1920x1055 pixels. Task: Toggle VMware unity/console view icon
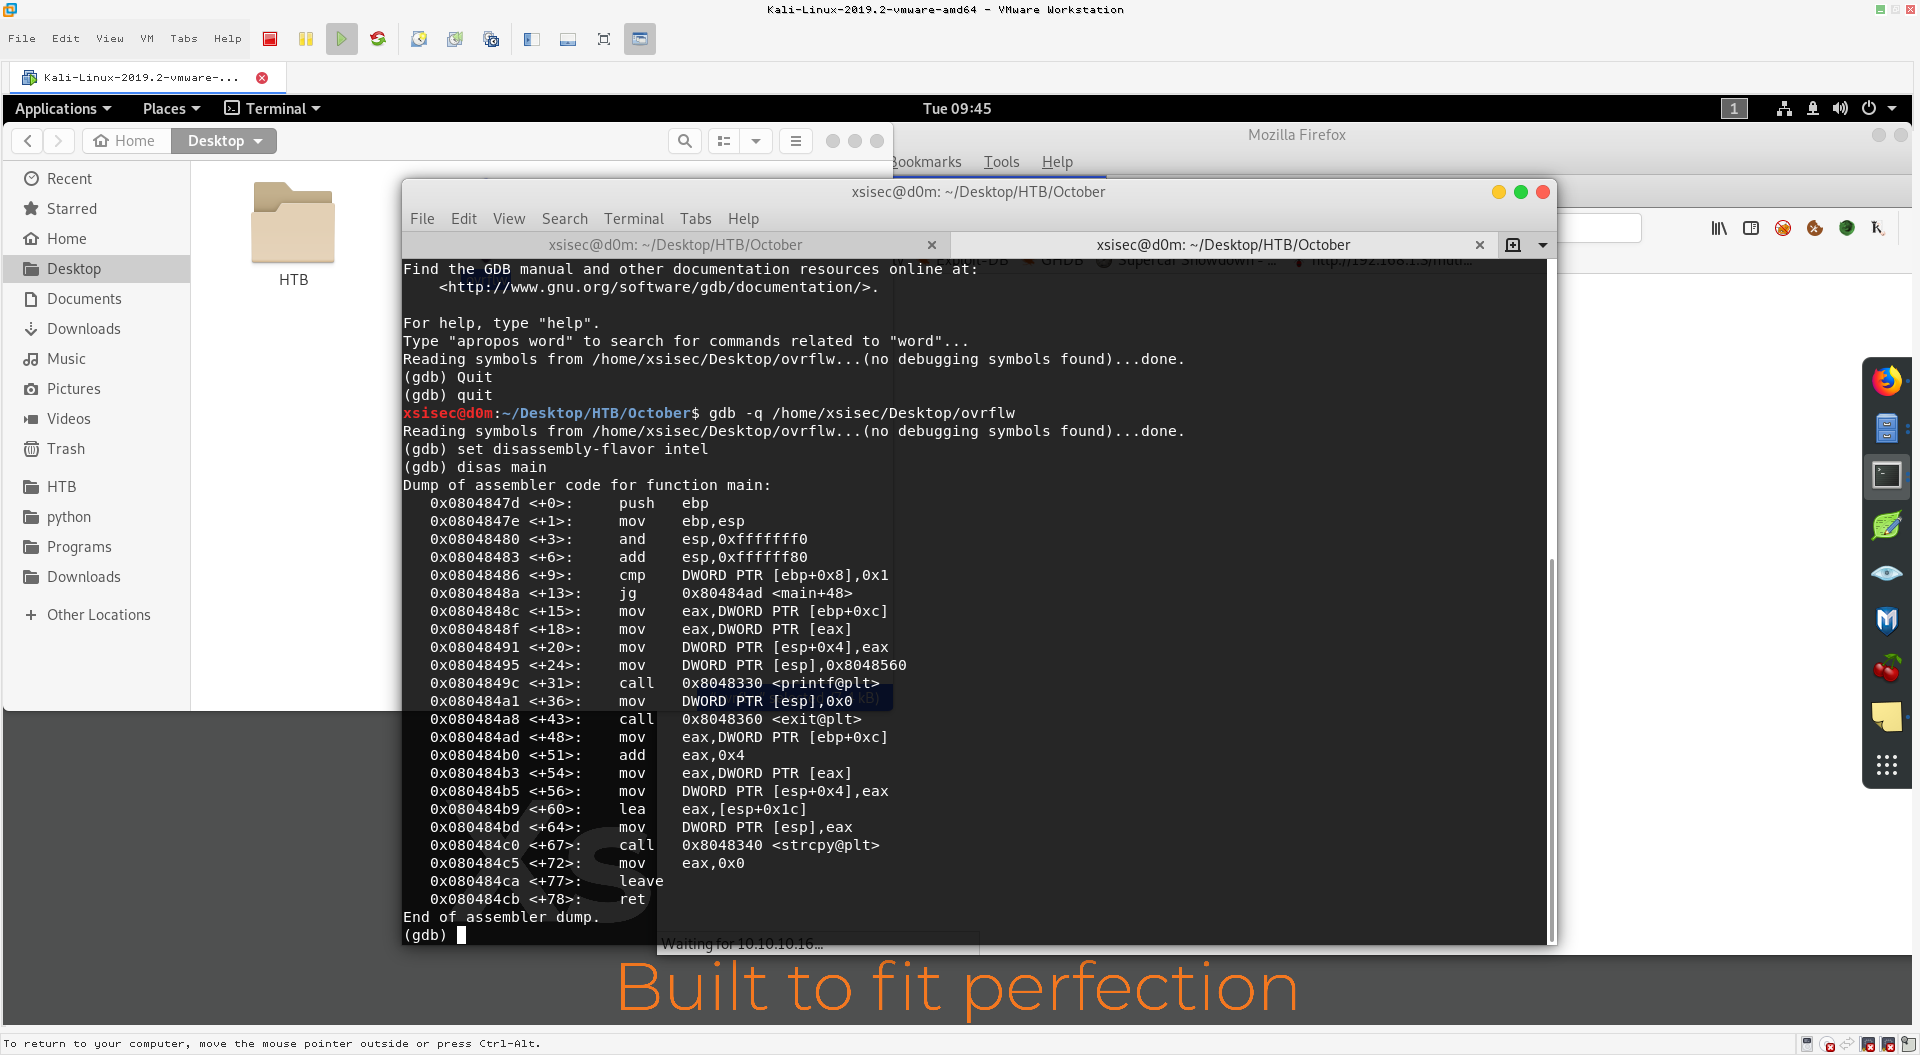(640, 39)
